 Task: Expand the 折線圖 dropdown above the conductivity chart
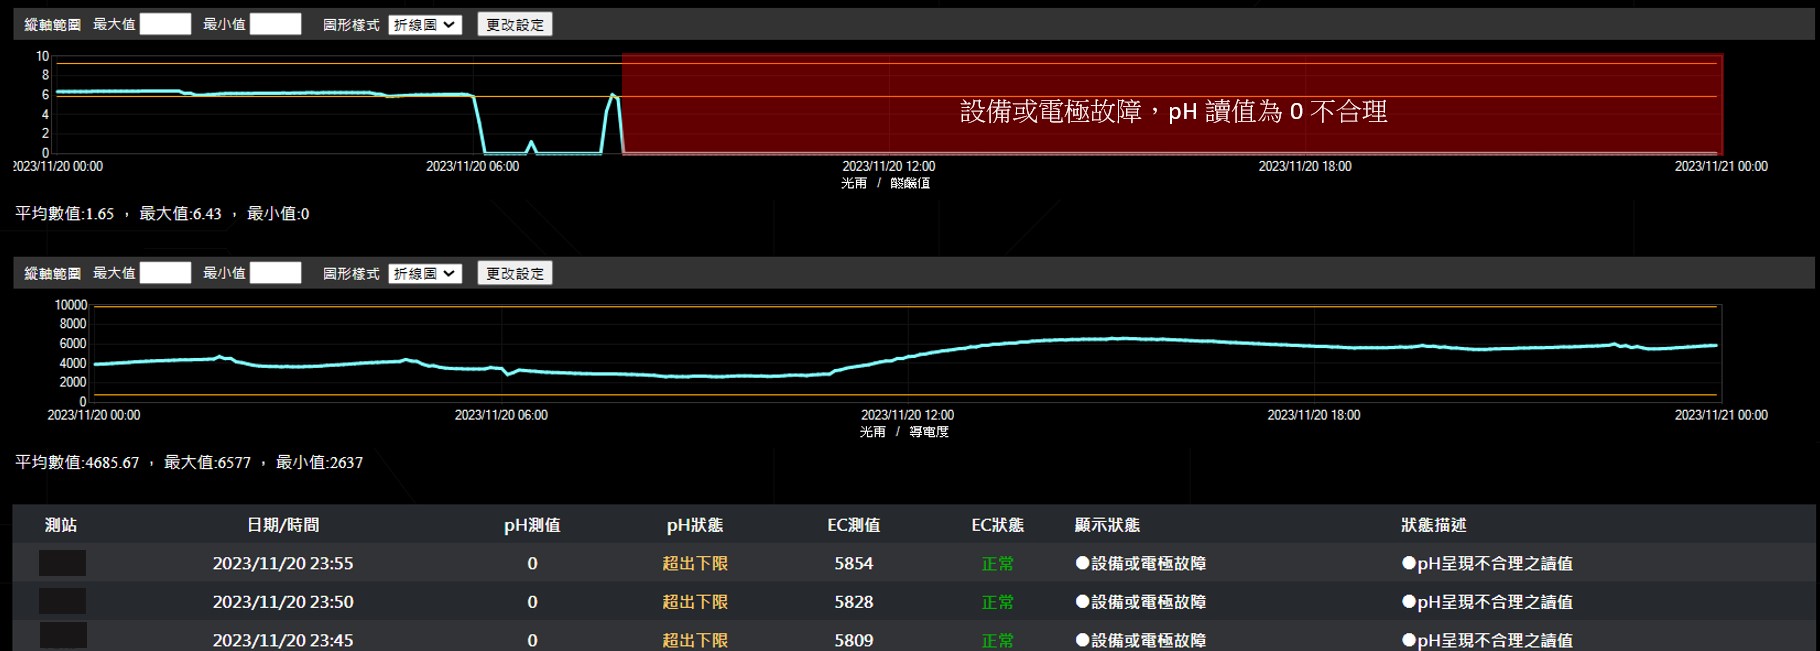[x=425, y=273]
